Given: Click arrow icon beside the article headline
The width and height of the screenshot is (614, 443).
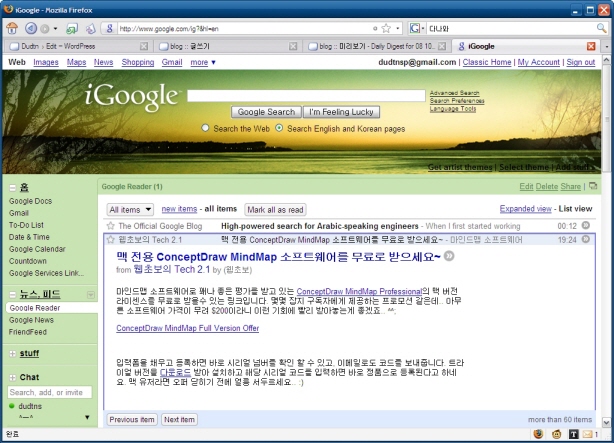Looking at the screenshot, I should pyautogui.click(x=449, y=256).
